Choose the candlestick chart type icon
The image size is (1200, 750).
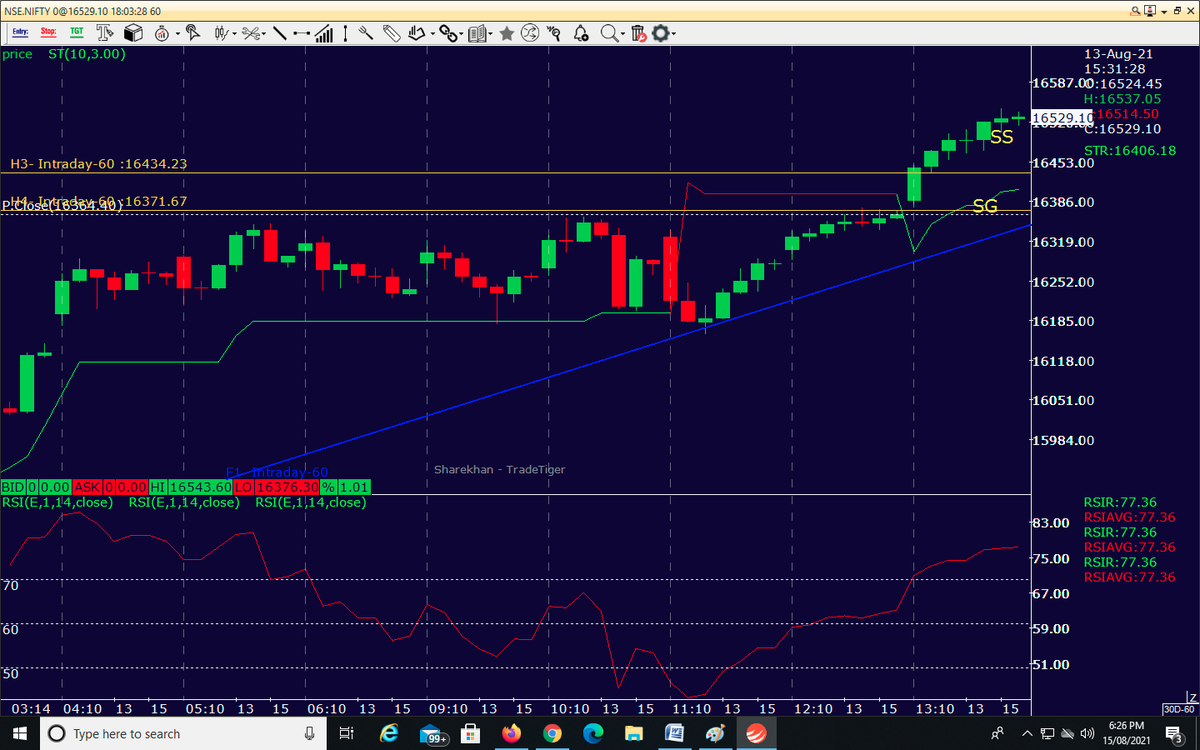point(222,33)
